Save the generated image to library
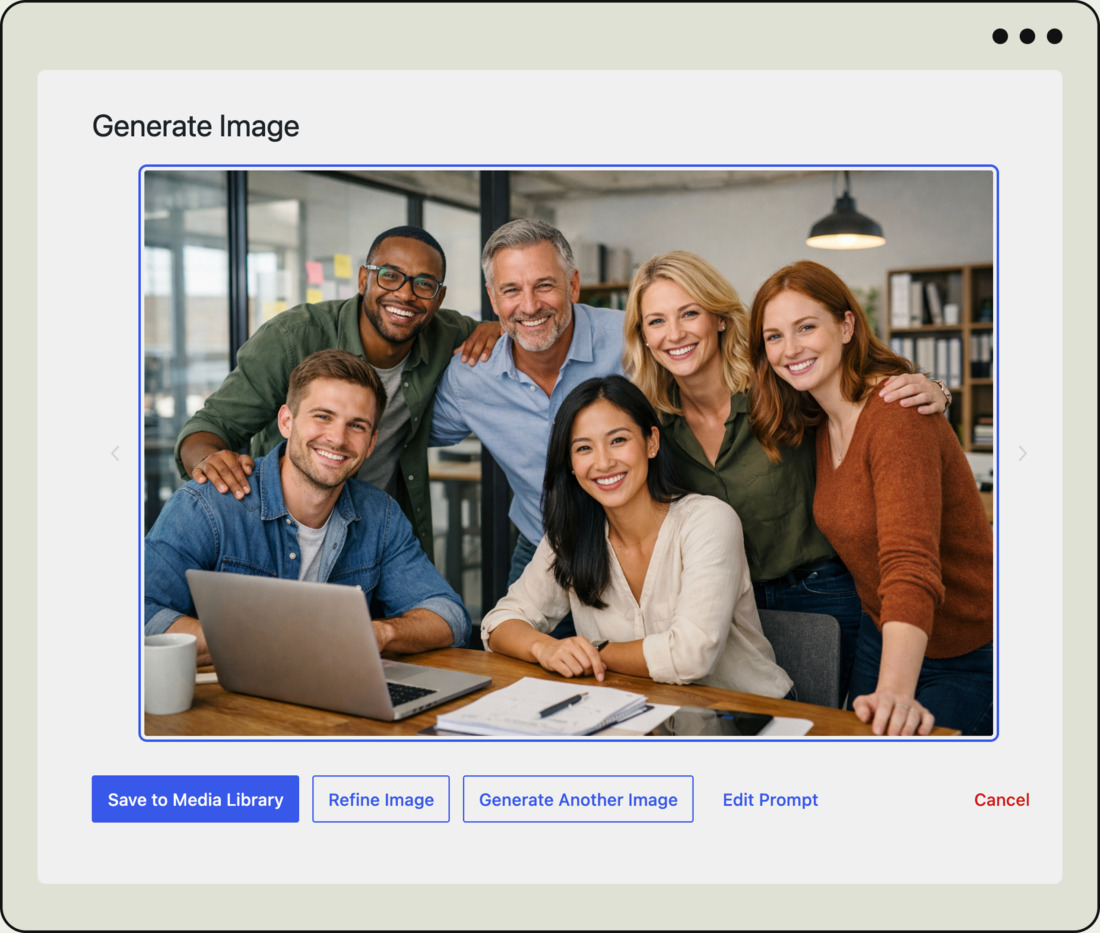The width and height of the screenshot is (1100, 933). [x=195, y=799]
